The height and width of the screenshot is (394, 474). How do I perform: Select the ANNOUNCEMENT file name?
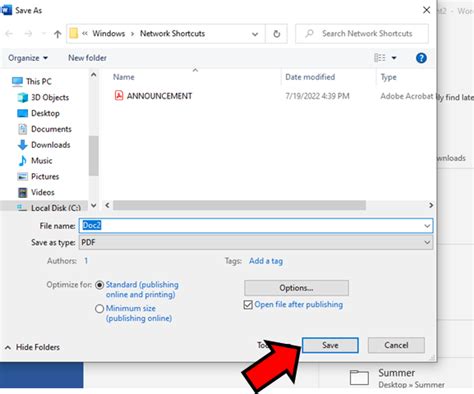[159, 96]
